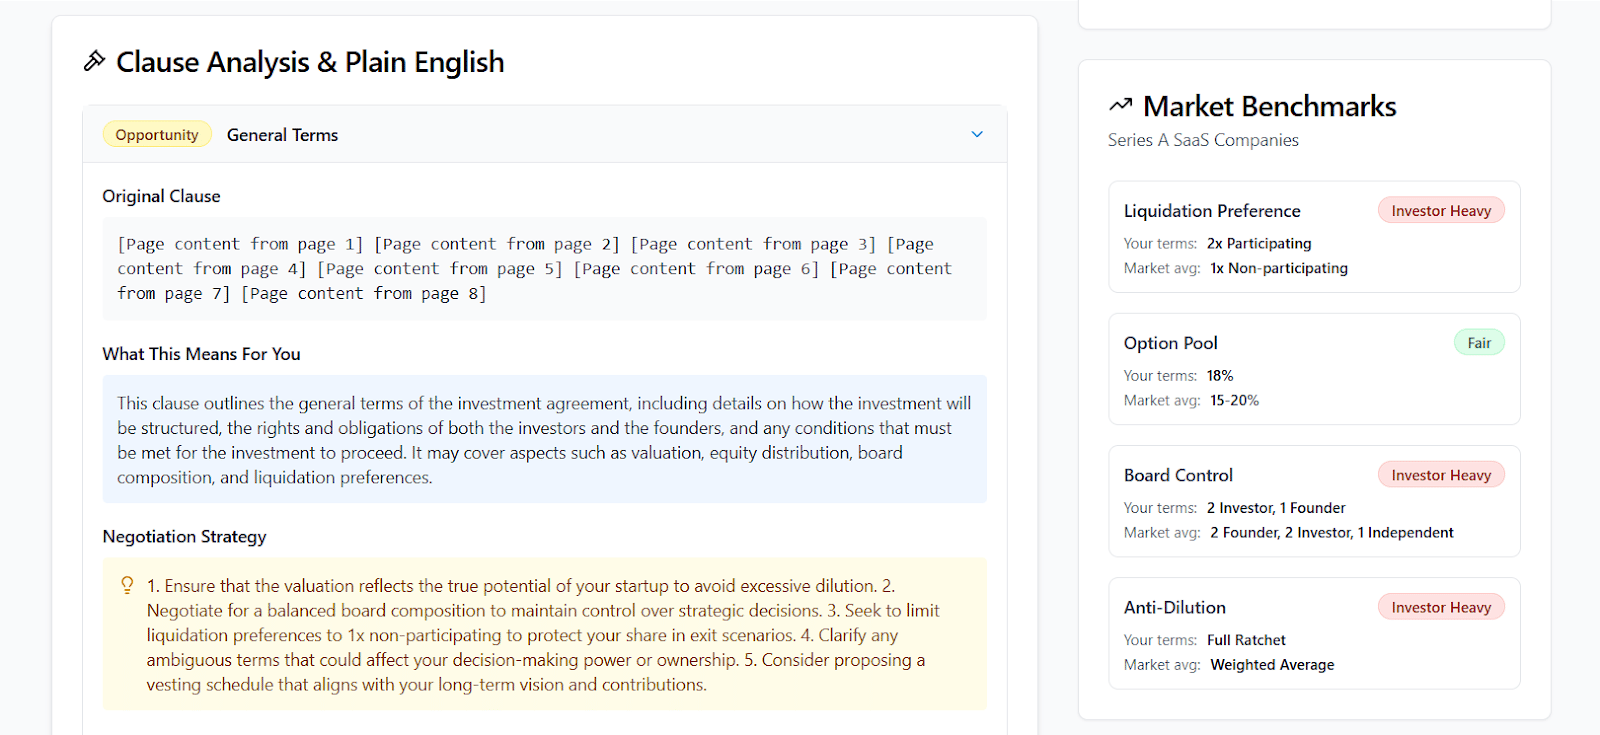This screenshot has height=735, width=1600.
Task: Click the lightbulb icon in Negotiation Strategy
Action: point(127,585)
